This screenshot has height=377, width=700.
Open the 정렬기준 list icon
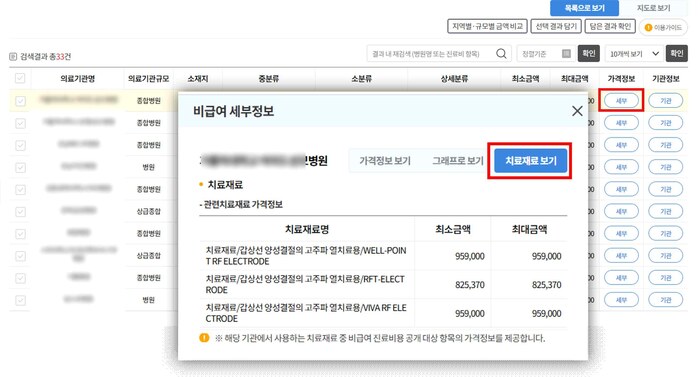point(566,54)
